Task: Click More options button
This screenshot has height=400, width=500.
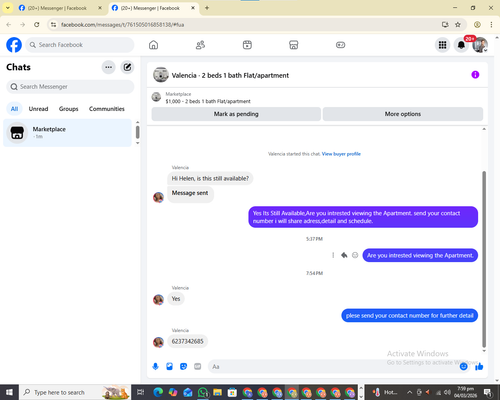Action: (403, 114)
